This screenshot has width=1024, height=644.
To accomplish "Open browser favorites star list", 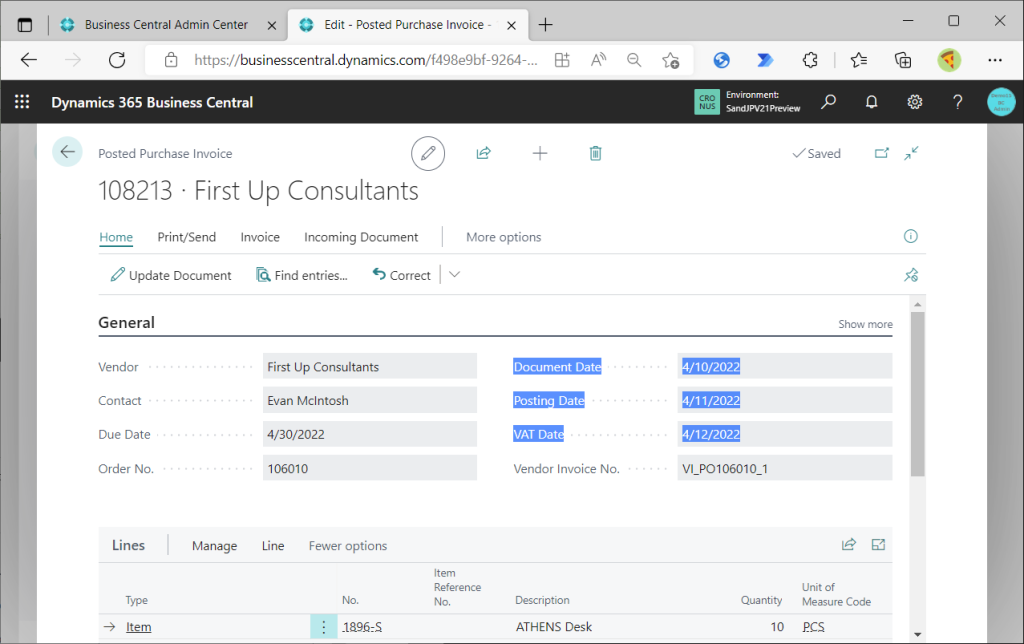I will pos(859,60).
